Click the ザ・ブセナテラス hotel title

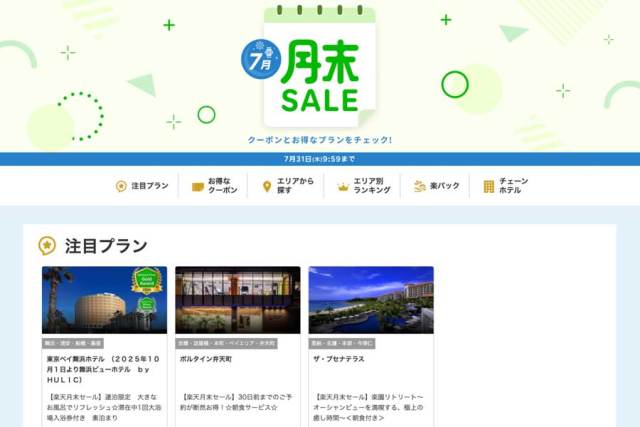click(338, 359)
